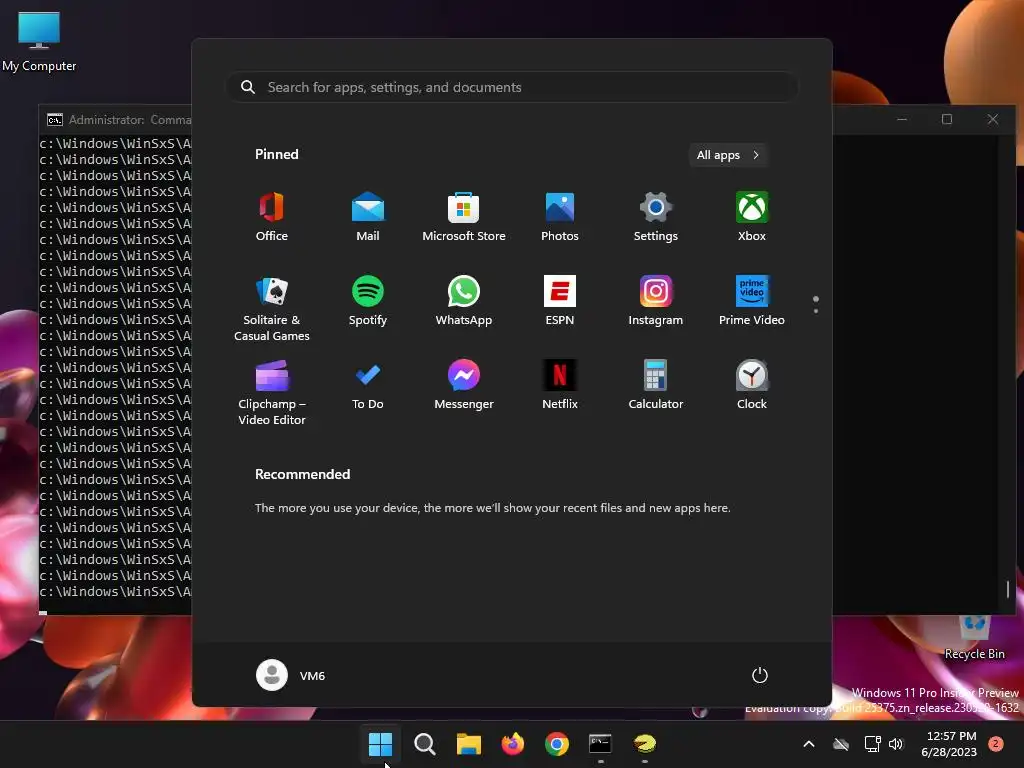Screen dimensions: 1024x768
Task: Focus the Start menu search box
Action: (512, 87)
